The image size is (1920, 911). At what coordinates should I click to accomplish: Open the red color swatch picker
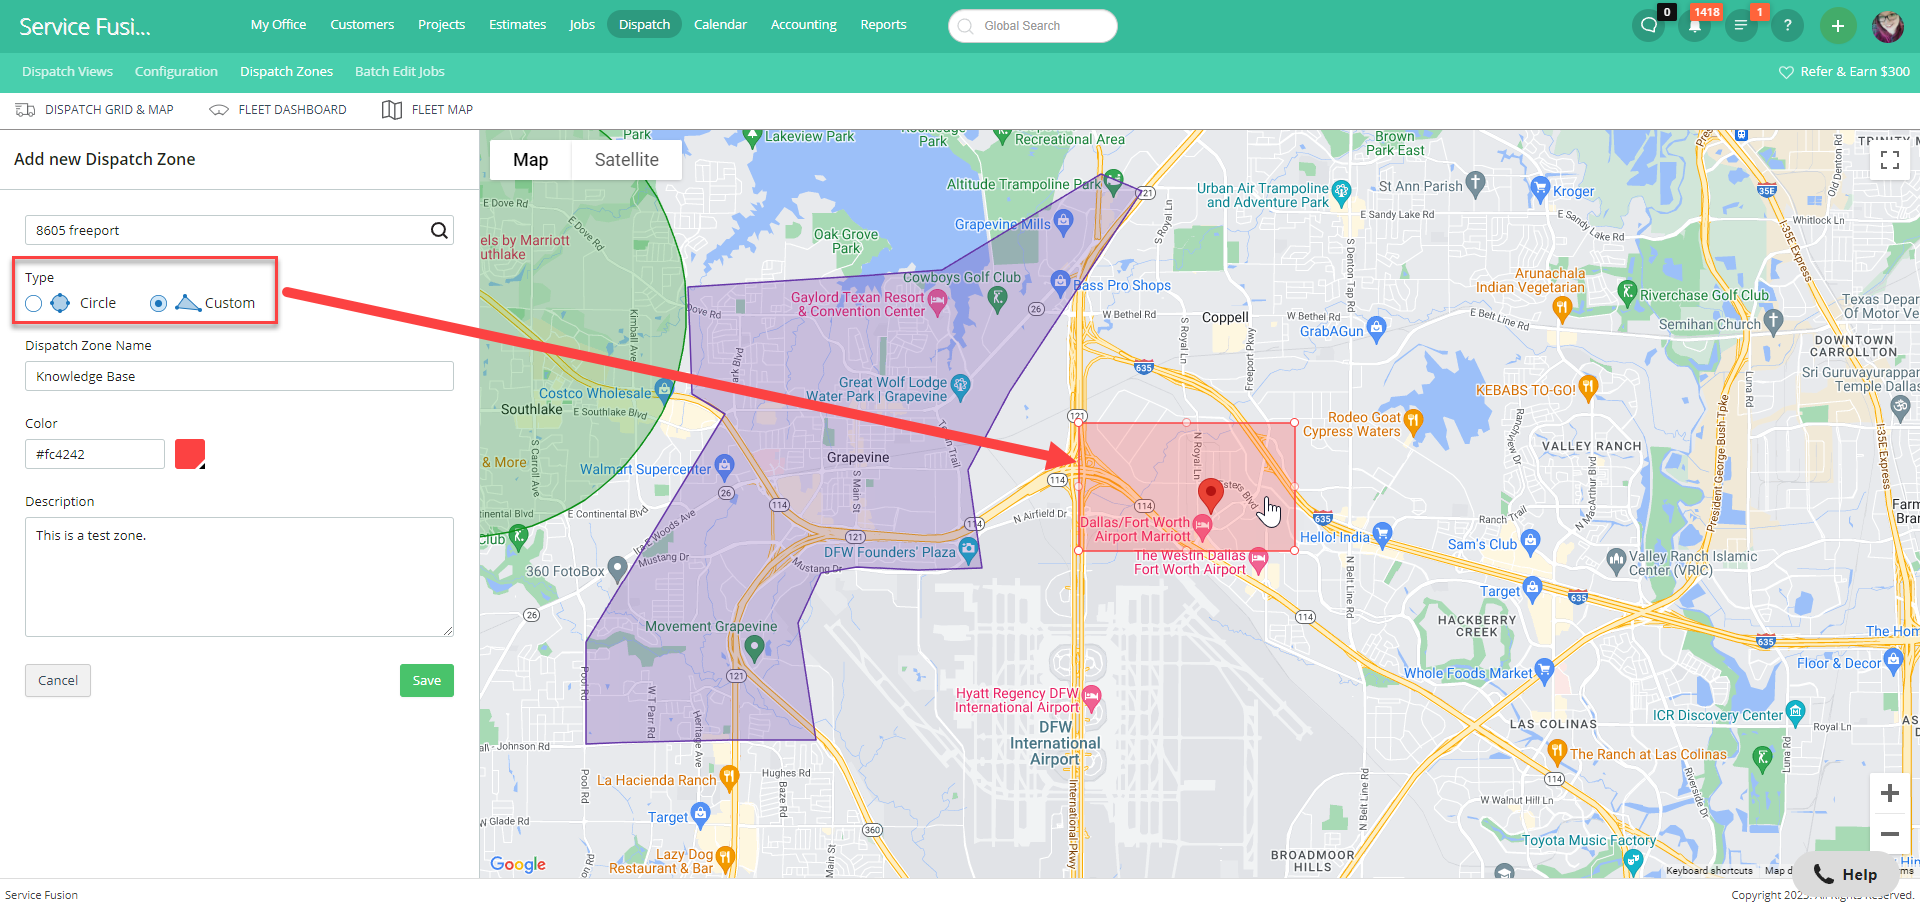tap(190, 454)
